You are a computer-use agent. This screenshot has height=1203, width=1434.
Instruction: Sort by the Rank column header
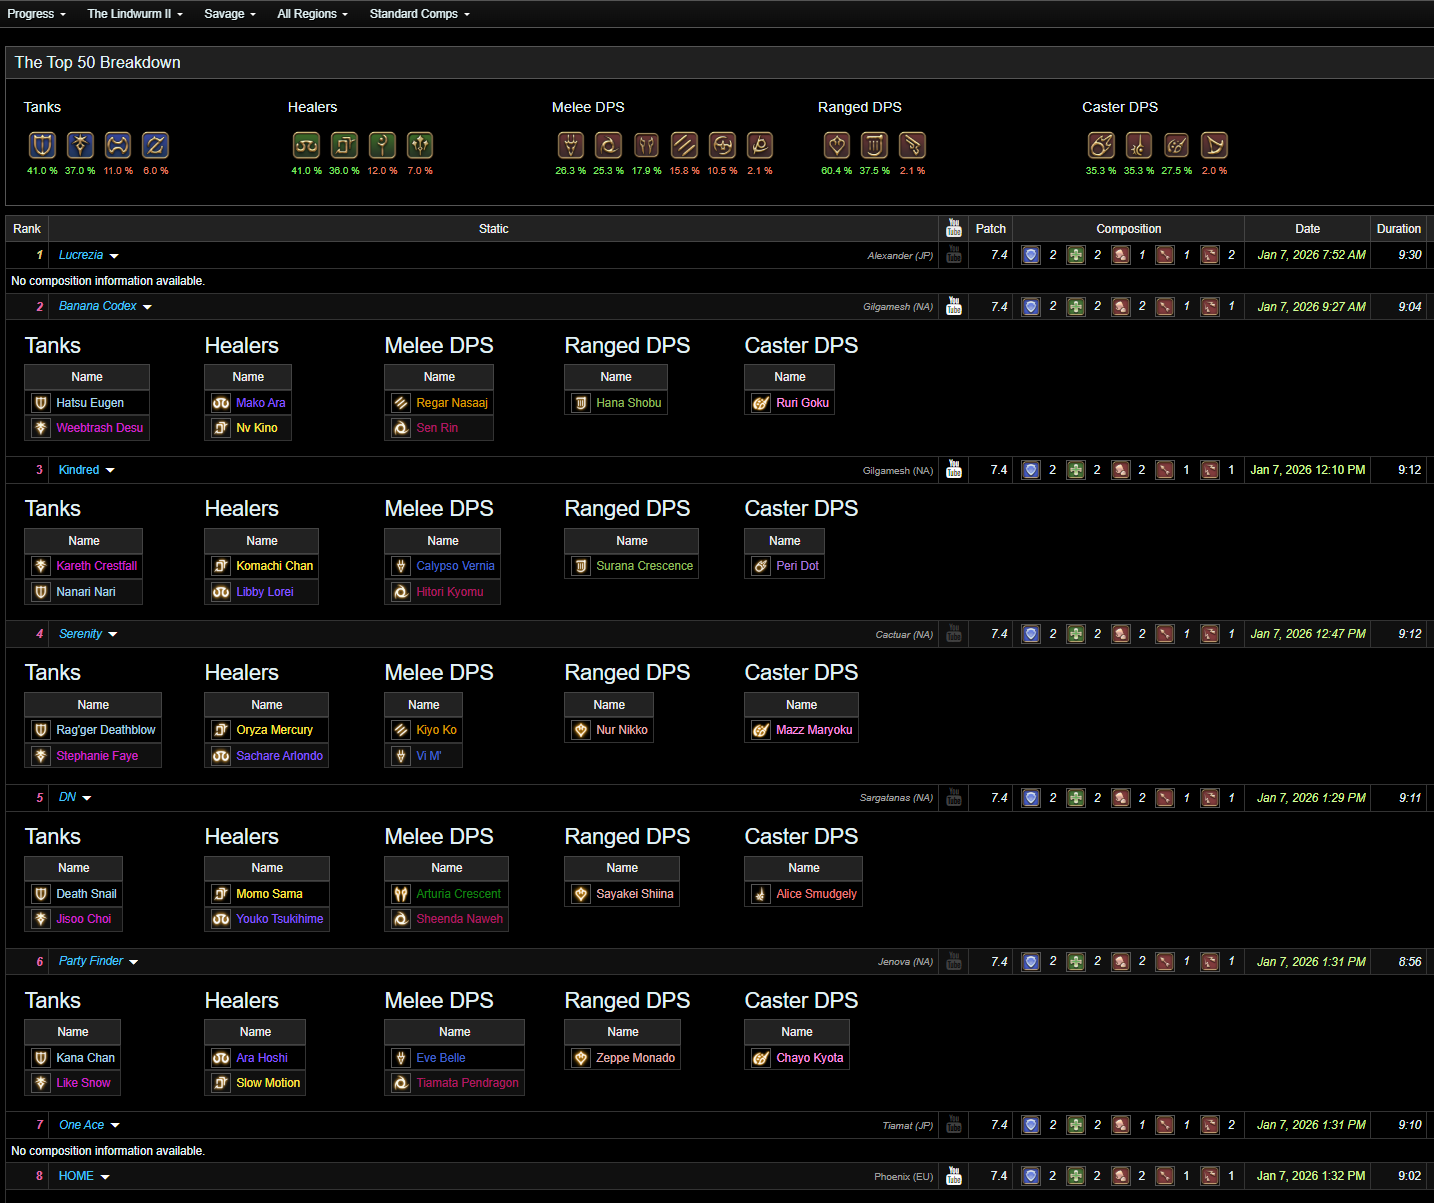[27, 229]
